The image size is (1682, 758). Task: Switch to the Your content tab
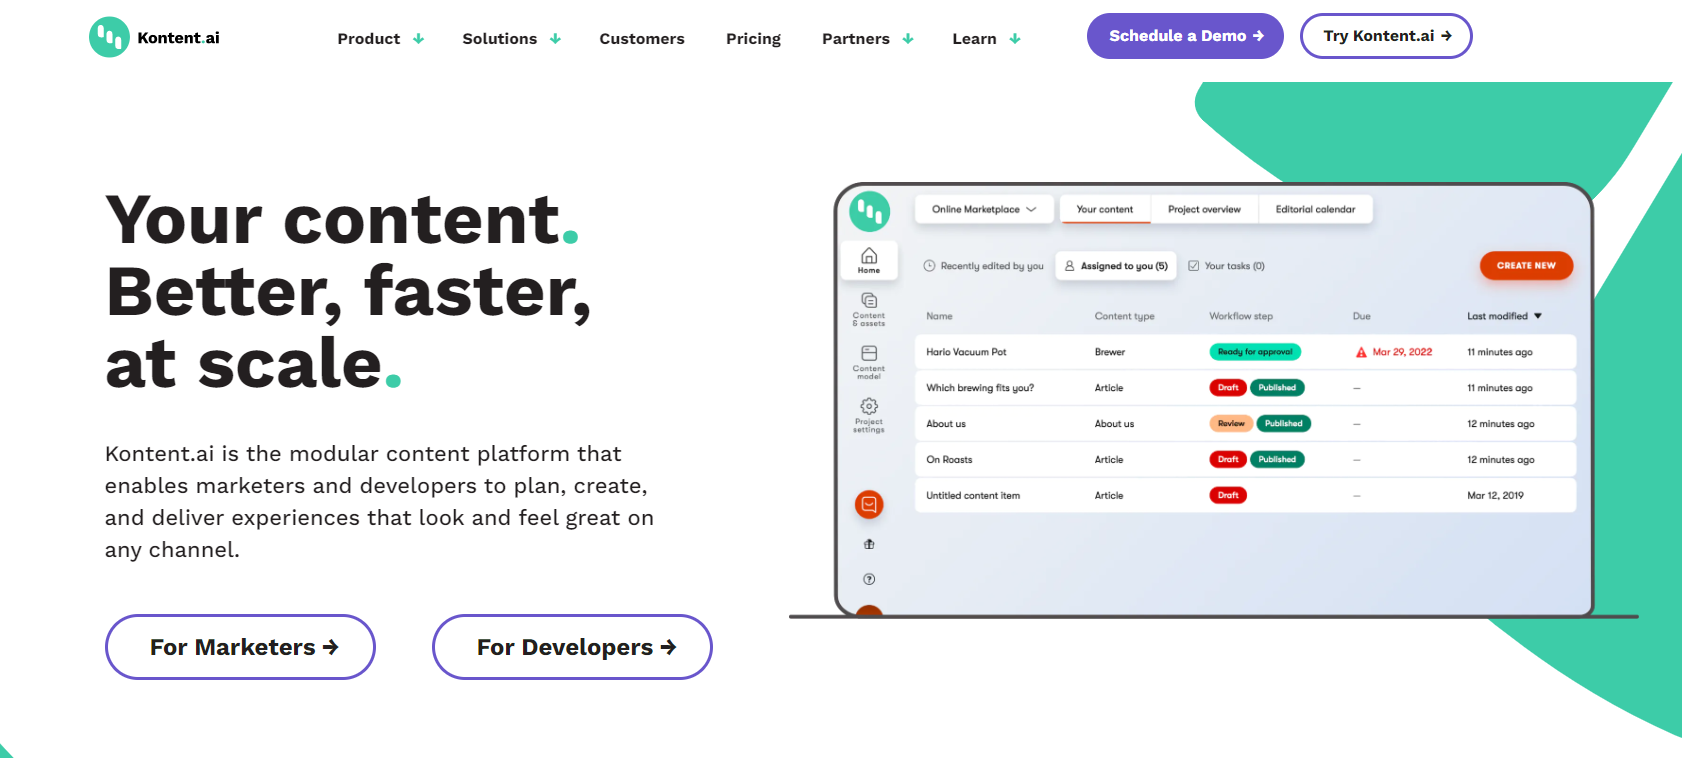[x=1105, y=209]
